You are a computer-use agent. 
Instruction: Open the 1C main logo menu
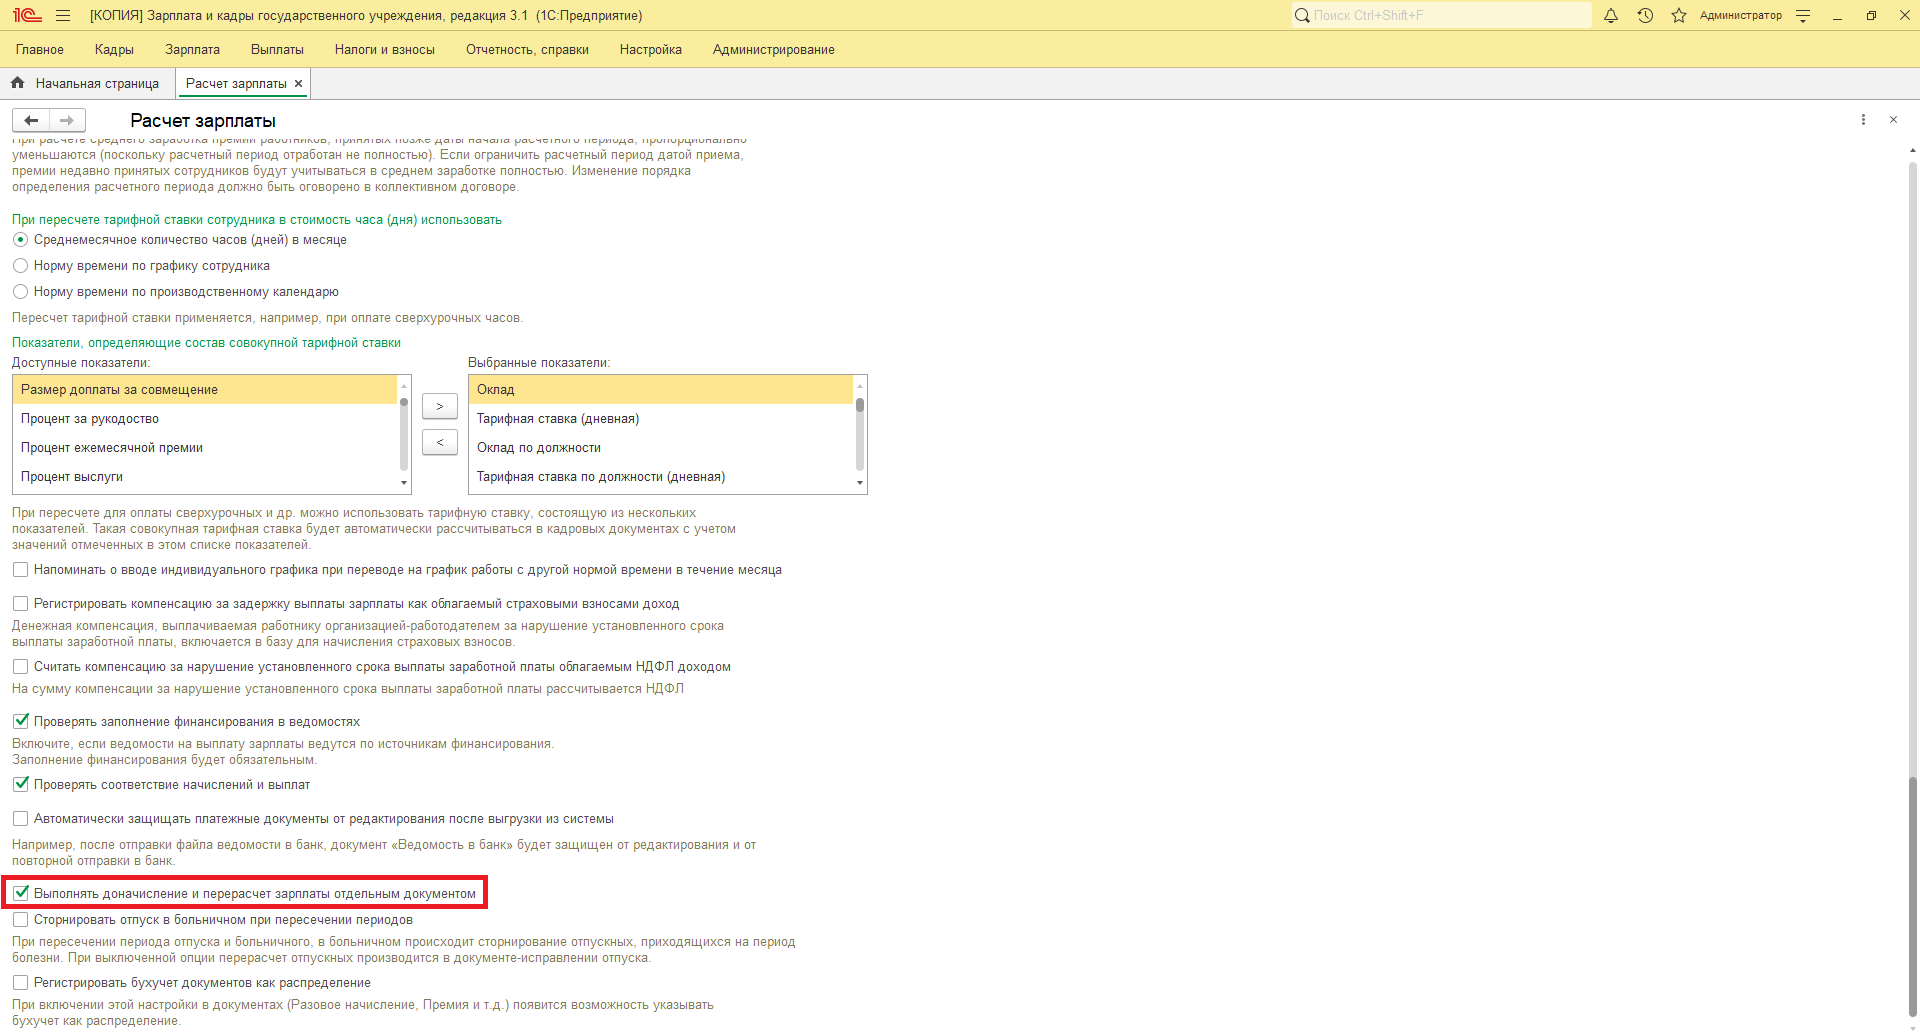27,15
